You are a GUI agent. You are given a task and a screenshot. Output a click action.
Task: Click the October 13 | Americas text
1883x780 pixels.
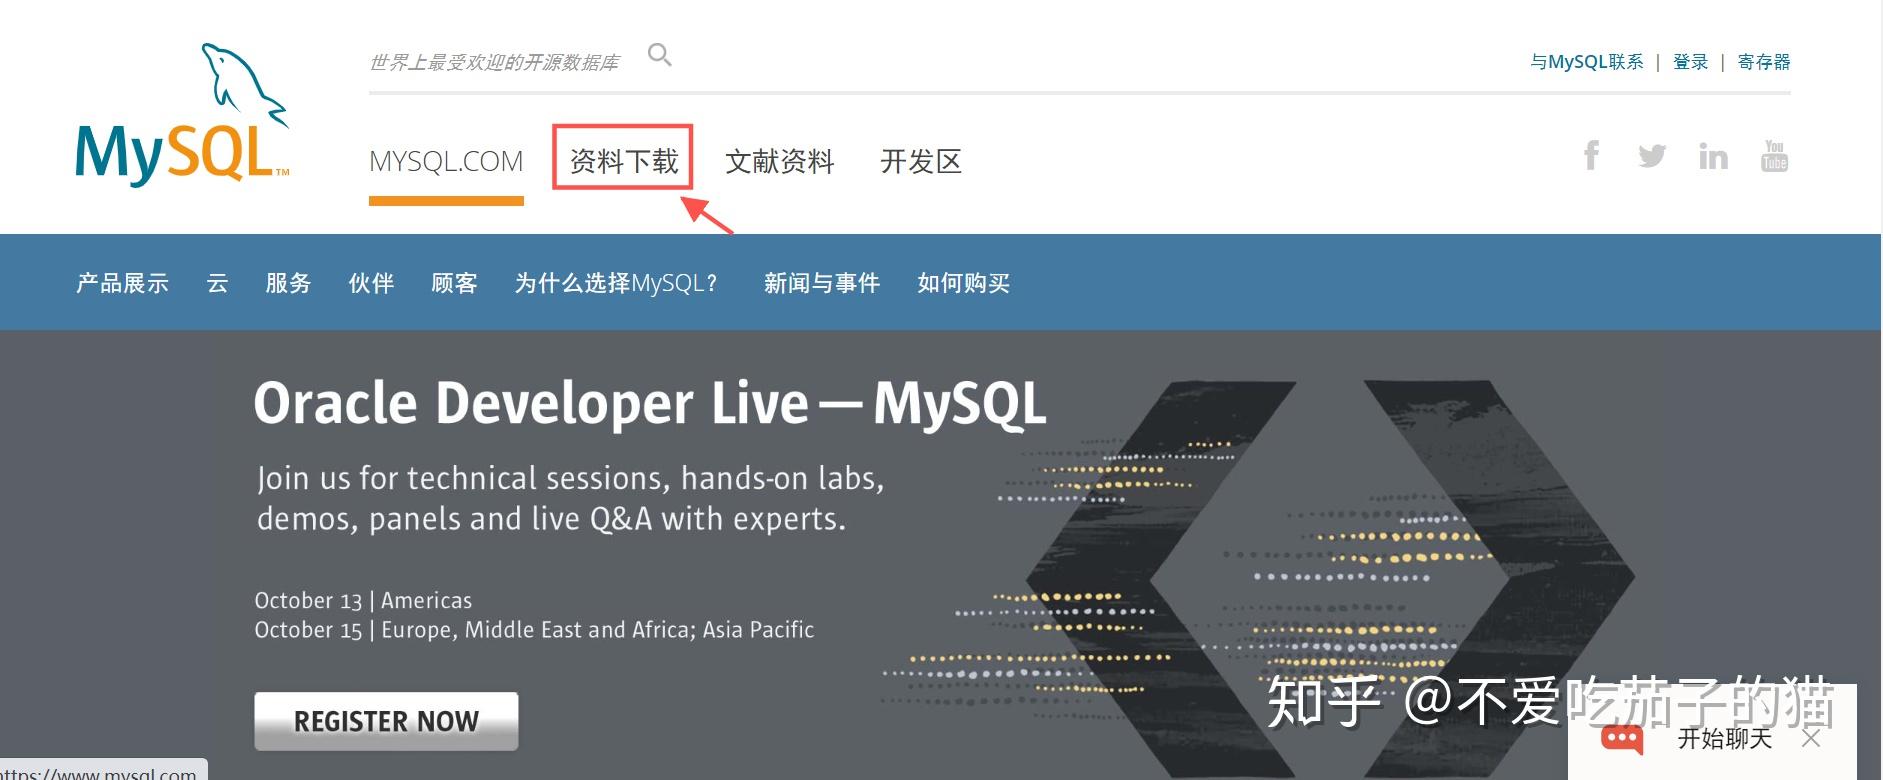[363, 600]
